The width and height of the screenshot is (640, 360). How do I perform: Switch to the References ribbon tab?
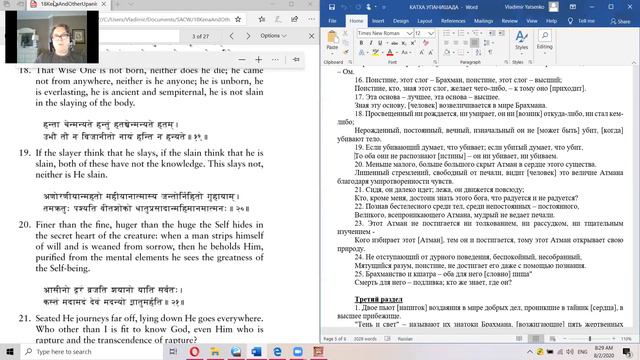(x=453, y=21)
